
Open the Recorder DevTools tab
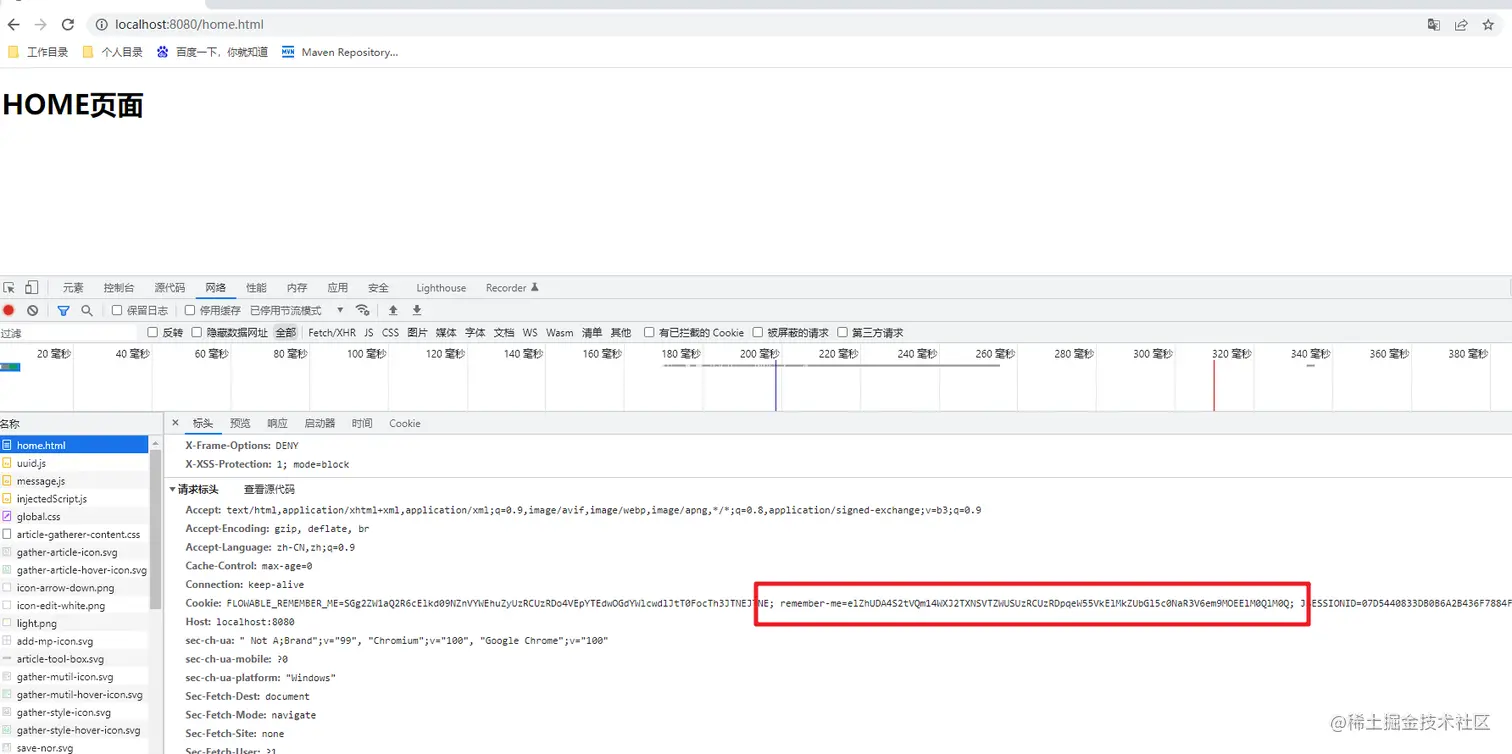(x=512, y=288)
